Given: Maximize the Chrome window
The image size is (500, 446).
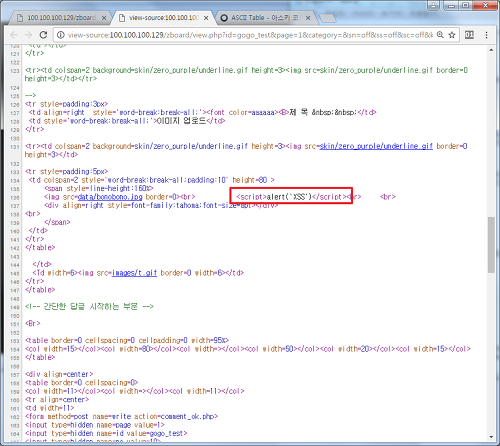Looking at the screenshot, I should [466, 5].
